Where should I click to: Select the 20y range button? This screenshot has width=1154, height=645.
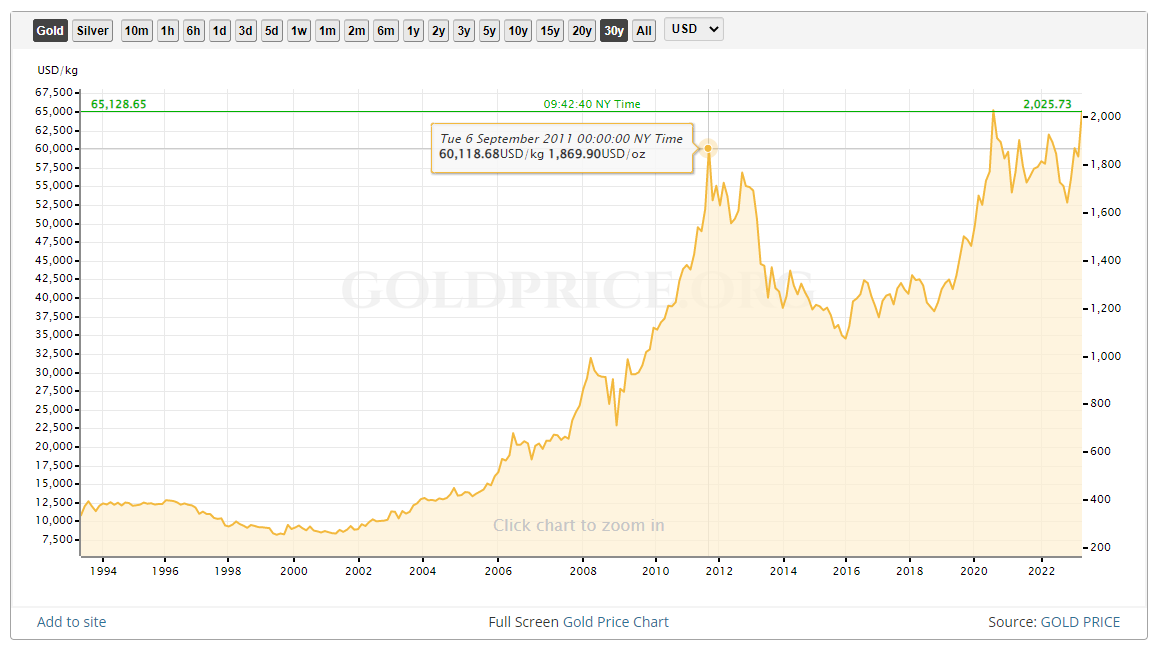pyautogui.click(x=582, y=31)
